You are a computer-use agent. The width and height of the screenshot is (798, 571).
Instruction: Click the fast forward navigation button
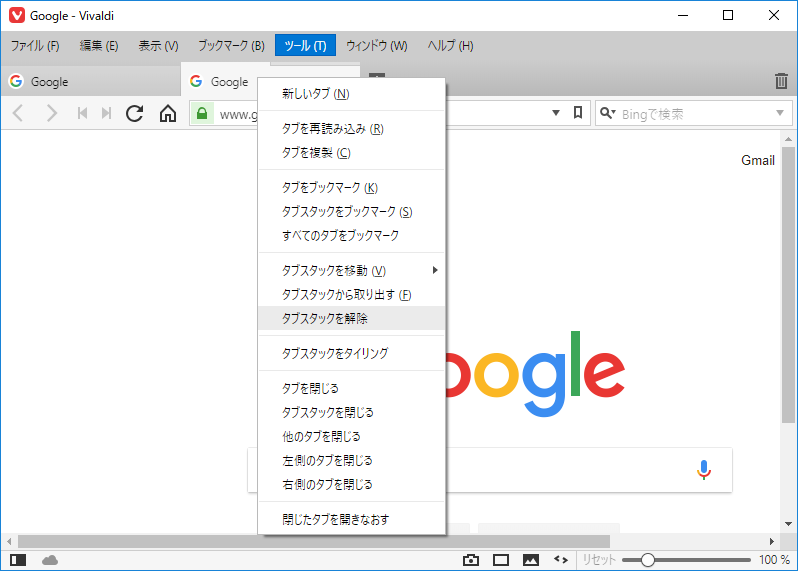point(106,113)
